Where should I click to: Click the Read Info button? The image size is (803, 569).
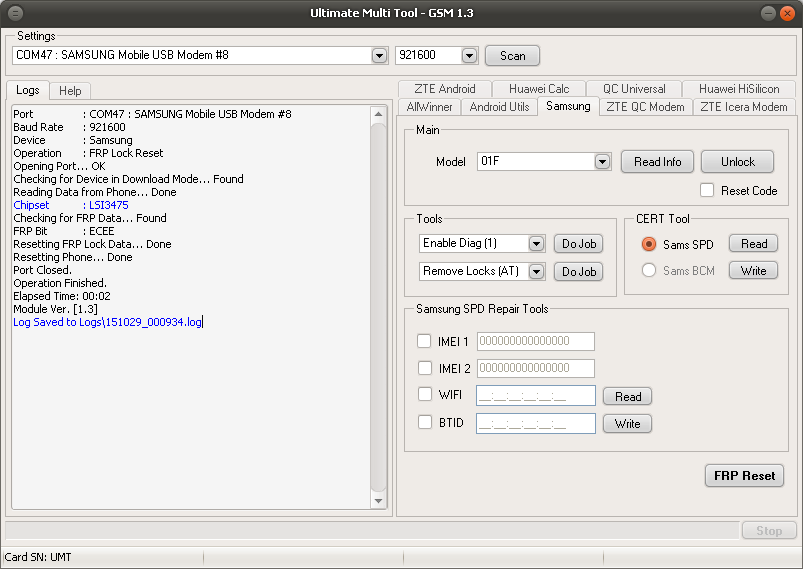[658, 162]
